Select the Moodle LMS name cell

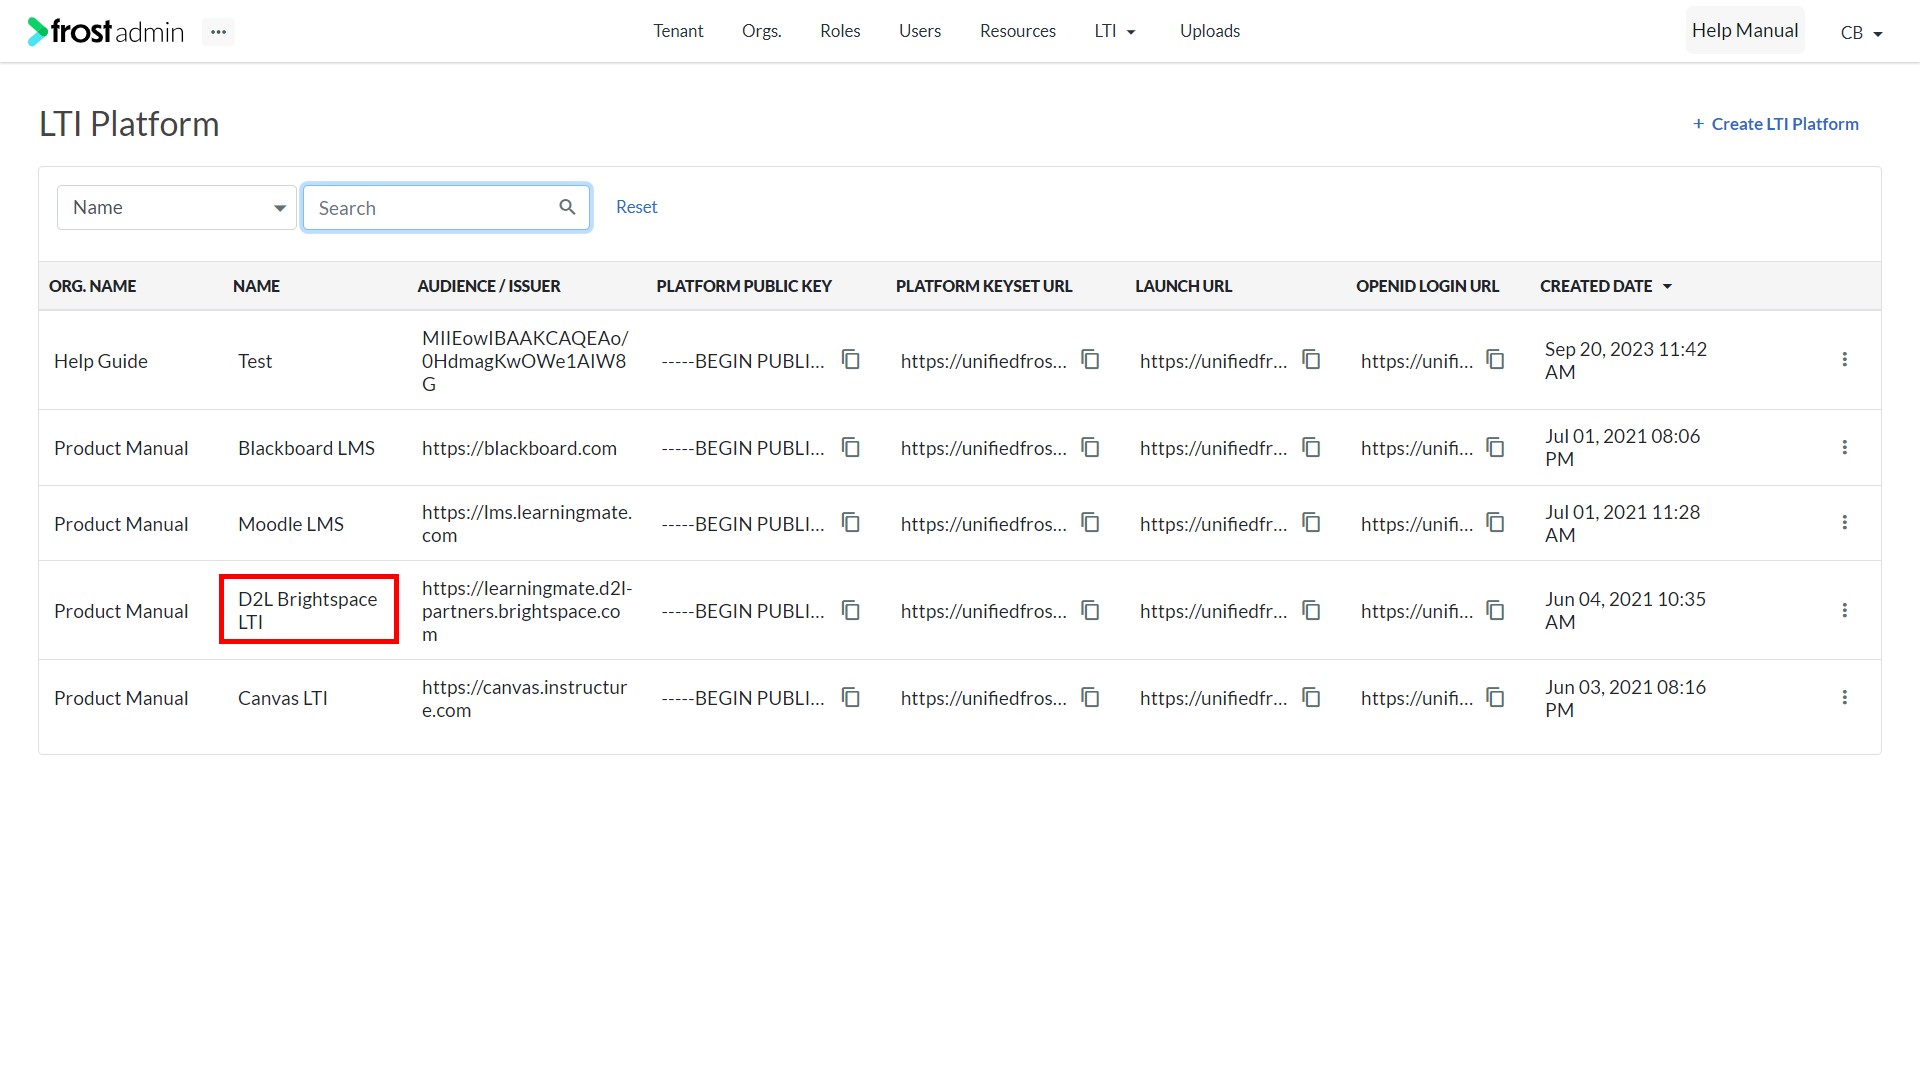coord(291,524)
